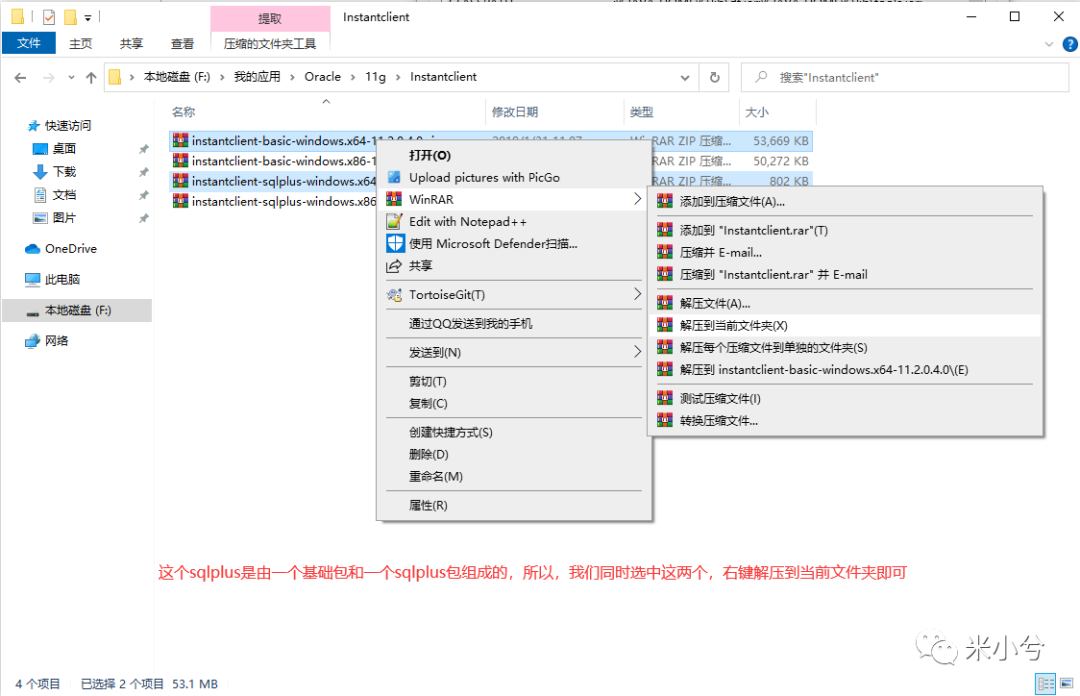
Task: Choose Edit with Notepad++
Action: click(514, 221)
